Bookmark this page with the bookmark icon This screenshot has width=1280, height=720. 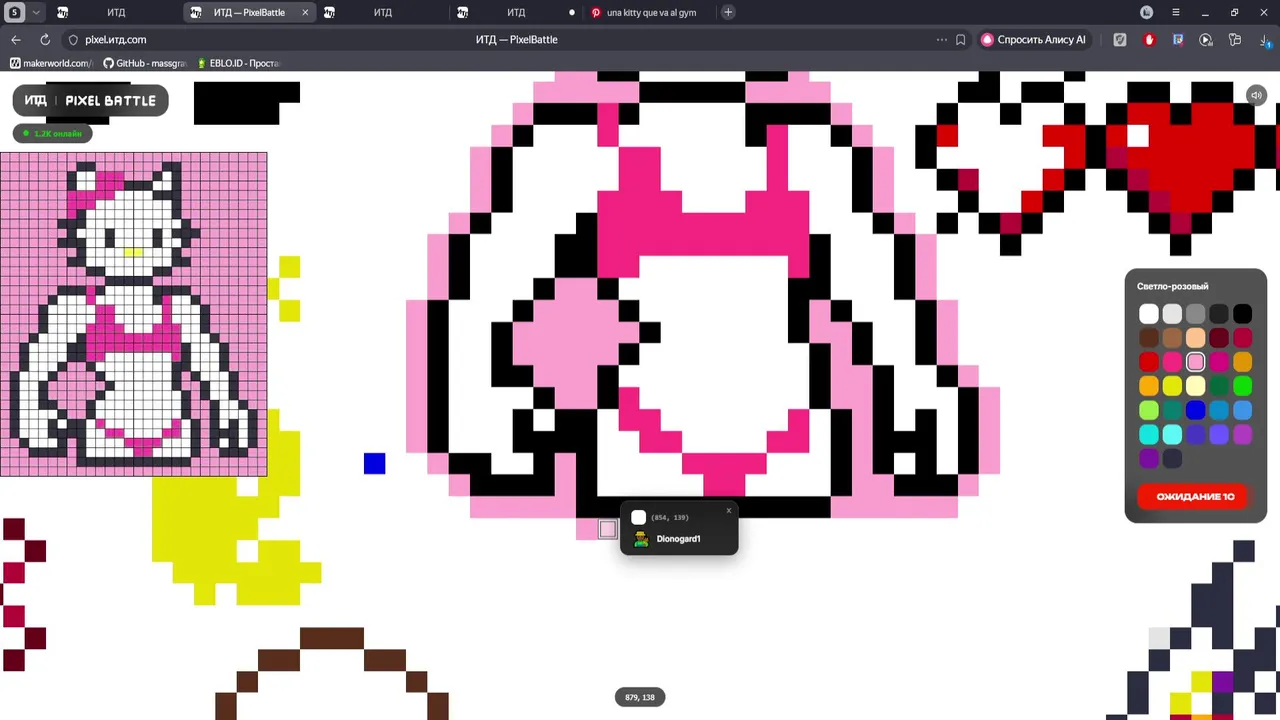tap(961, 39)
